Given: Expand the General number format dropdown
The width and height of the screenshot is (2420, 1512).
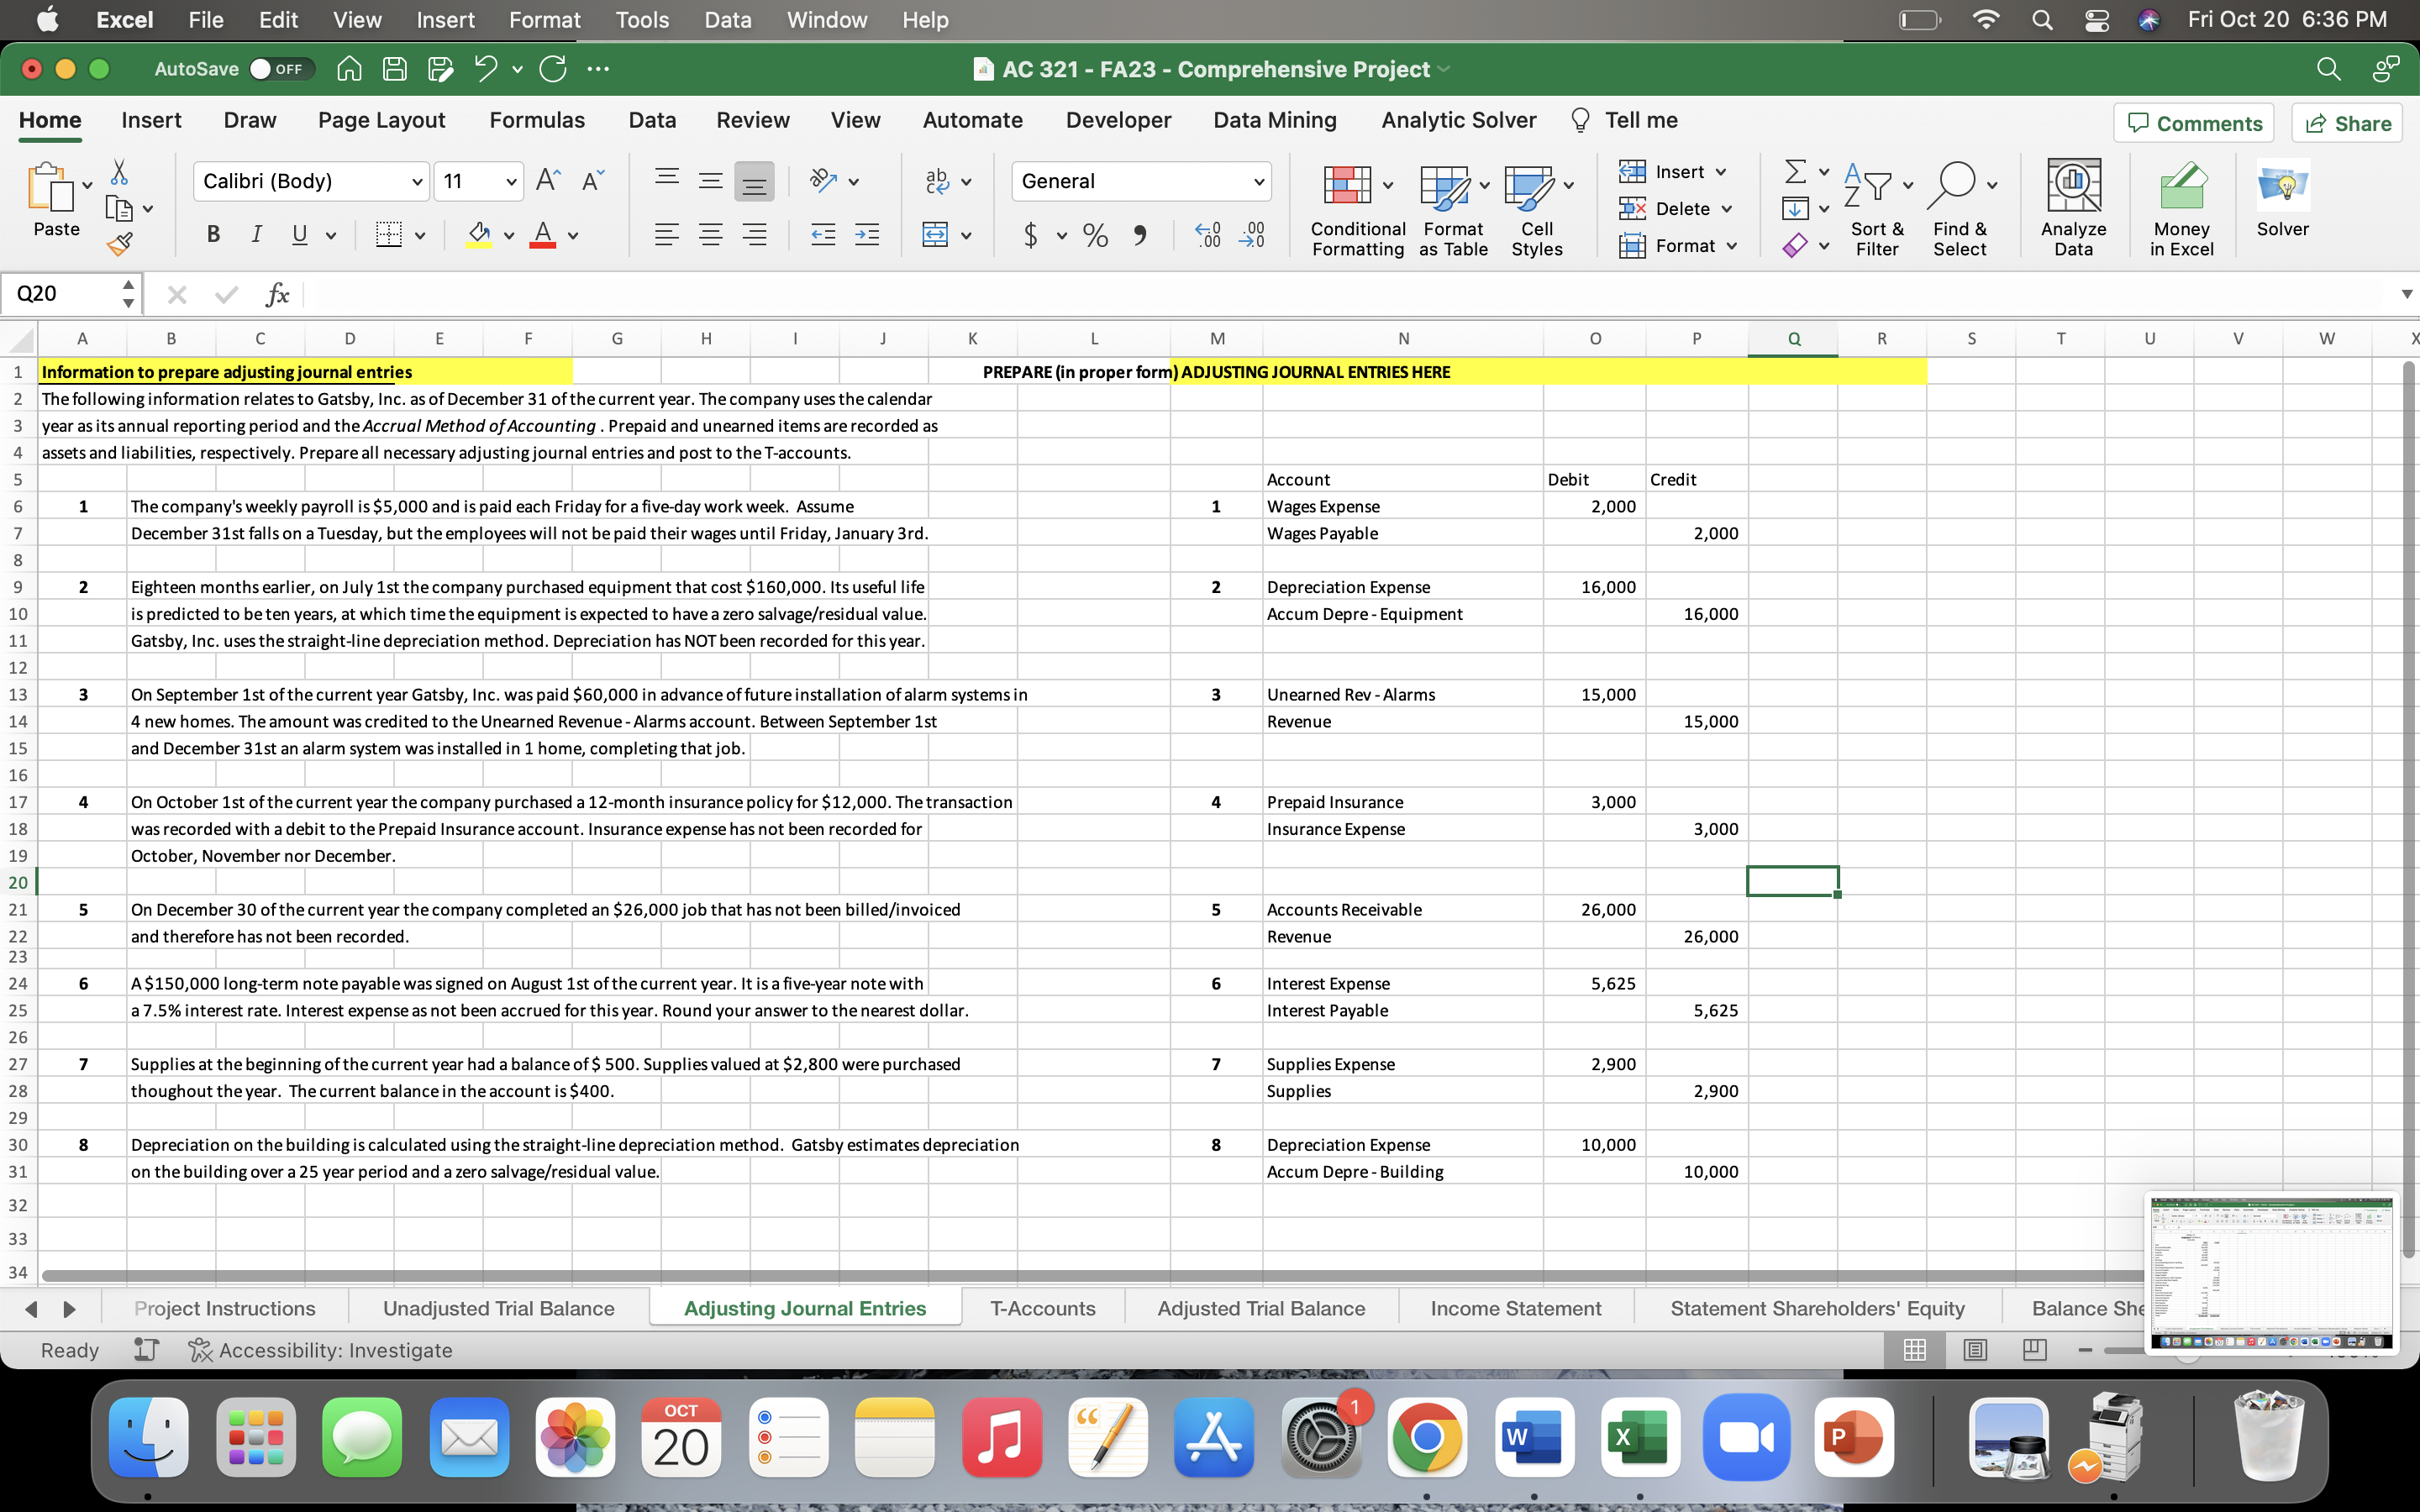Looking at the screenshot, I should point(1259,181).
